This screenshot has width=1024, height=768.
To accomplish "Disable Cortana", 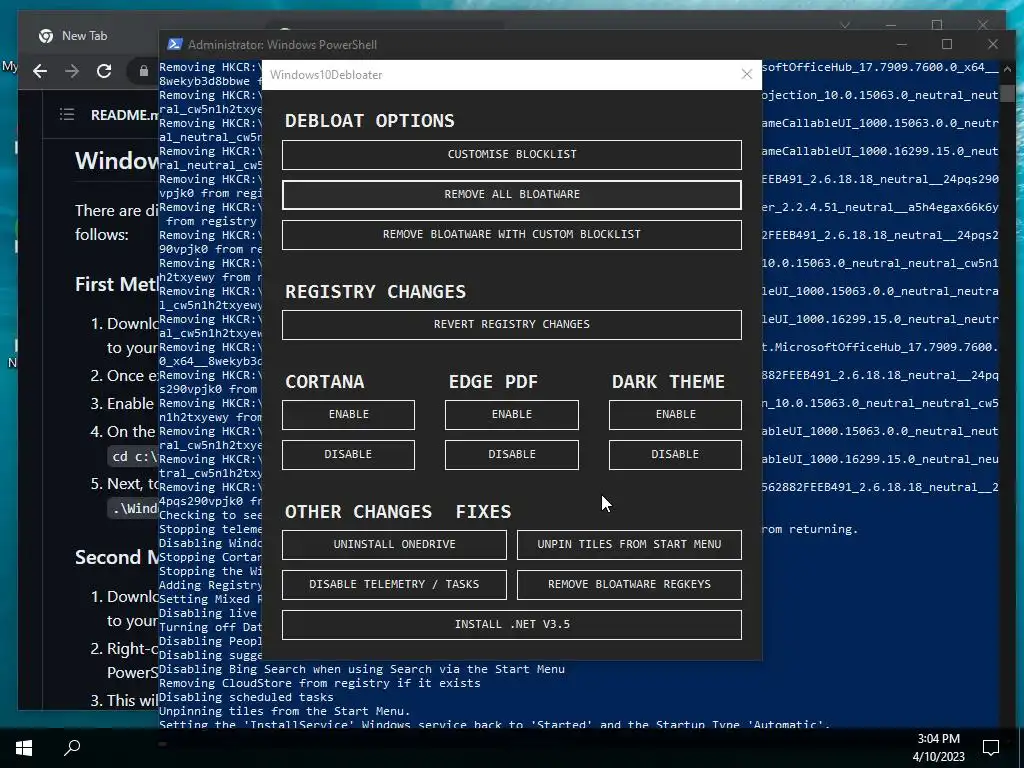I will pyautogui.click(x=348, y=455).
